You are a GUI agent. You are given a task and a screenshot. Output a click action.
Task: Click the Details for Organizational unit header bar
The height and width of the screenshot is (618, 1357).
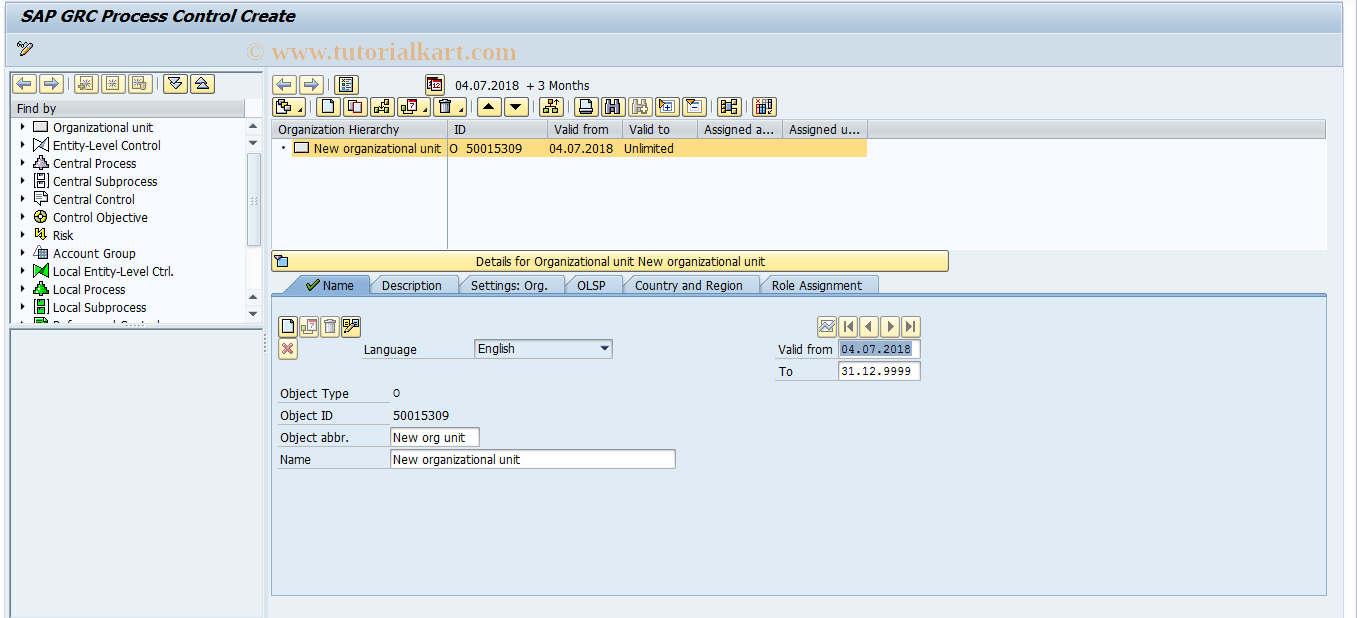tap(610, 261)
